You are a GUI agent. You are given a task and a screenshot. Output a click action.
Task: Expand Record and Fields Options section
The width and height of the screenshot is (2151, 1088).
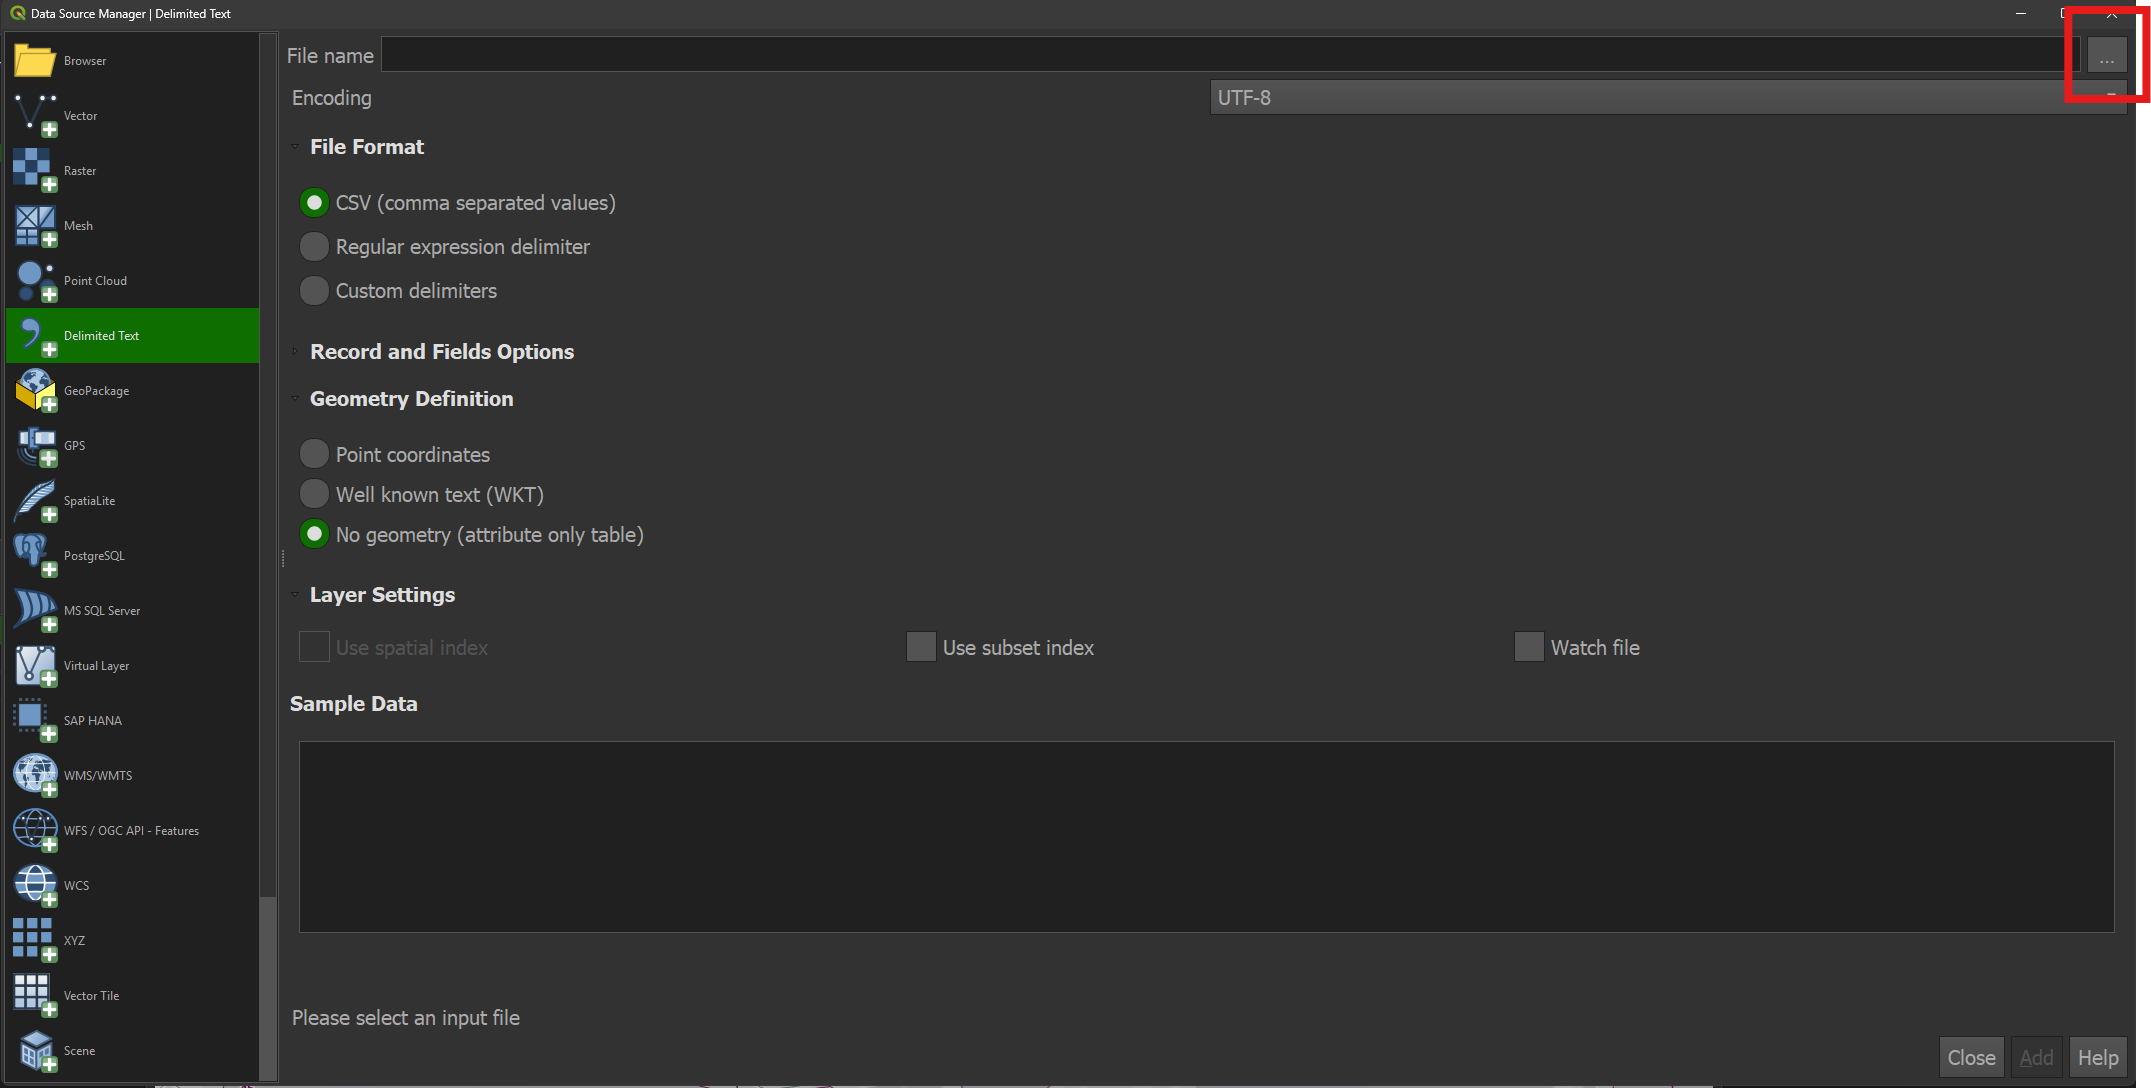click(295, 352)
